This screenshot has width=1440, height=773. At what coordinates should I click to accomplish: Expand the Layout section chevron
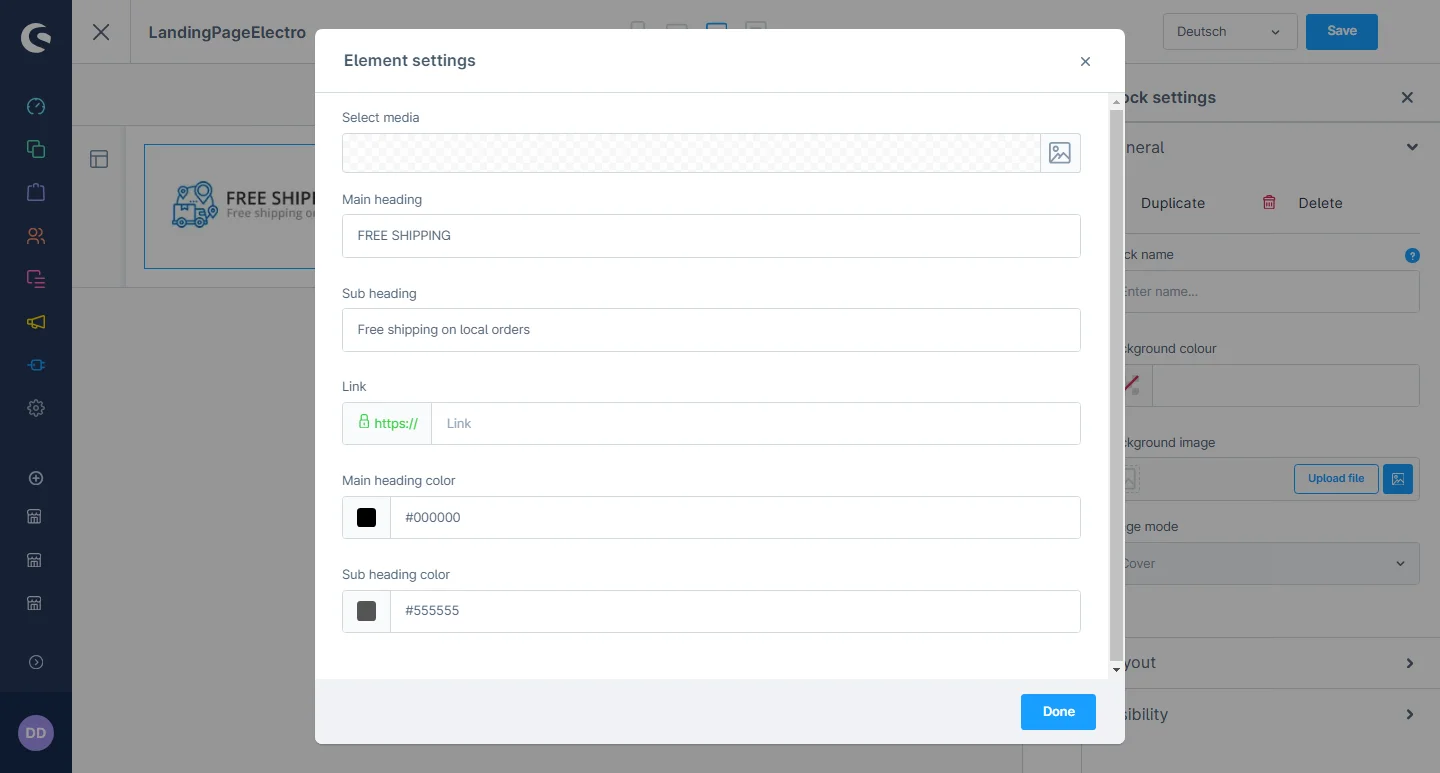point(1409,663)
